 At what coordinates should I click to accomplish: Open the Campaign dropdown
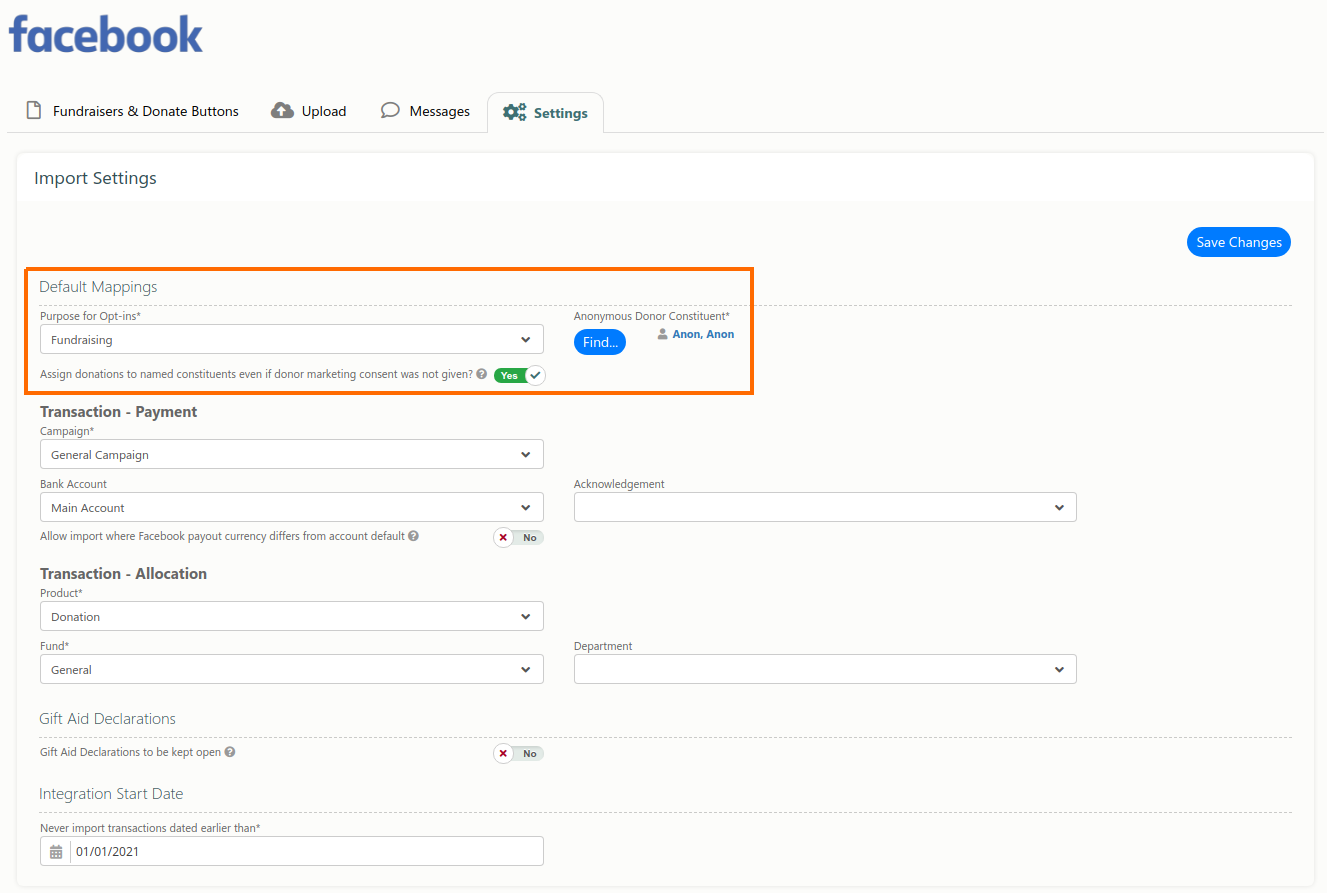[292, 454]
